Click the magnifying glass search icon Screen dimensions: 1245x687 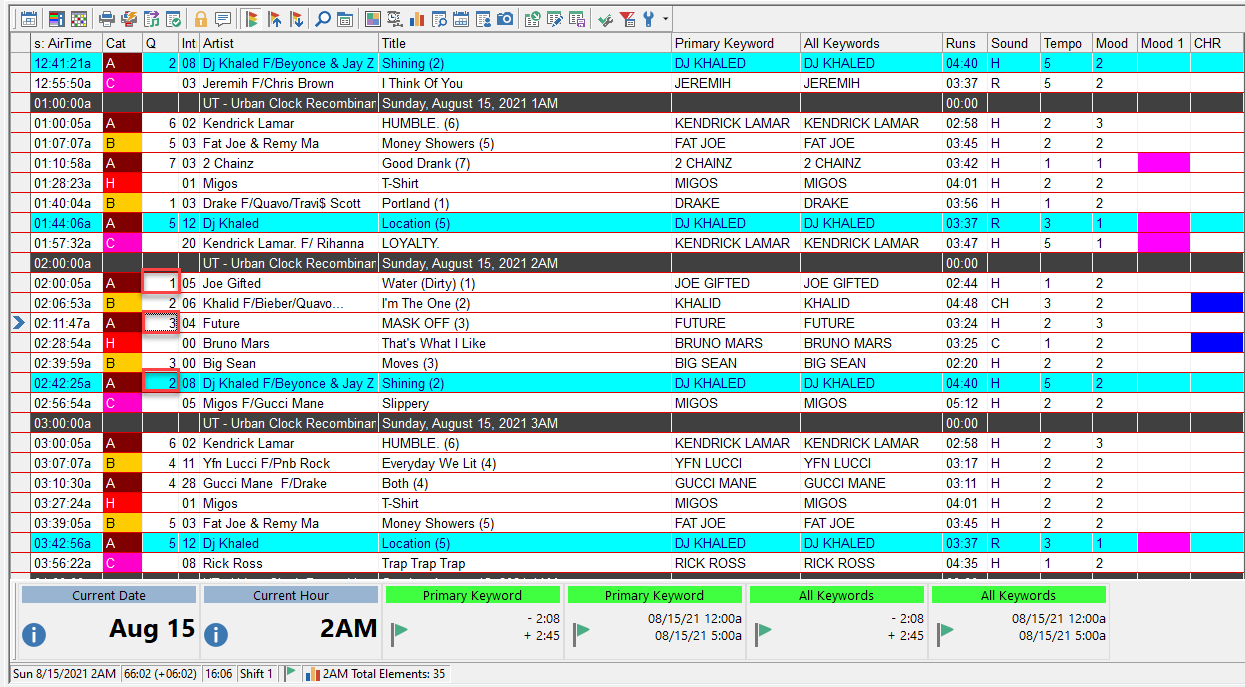point(322,19)
